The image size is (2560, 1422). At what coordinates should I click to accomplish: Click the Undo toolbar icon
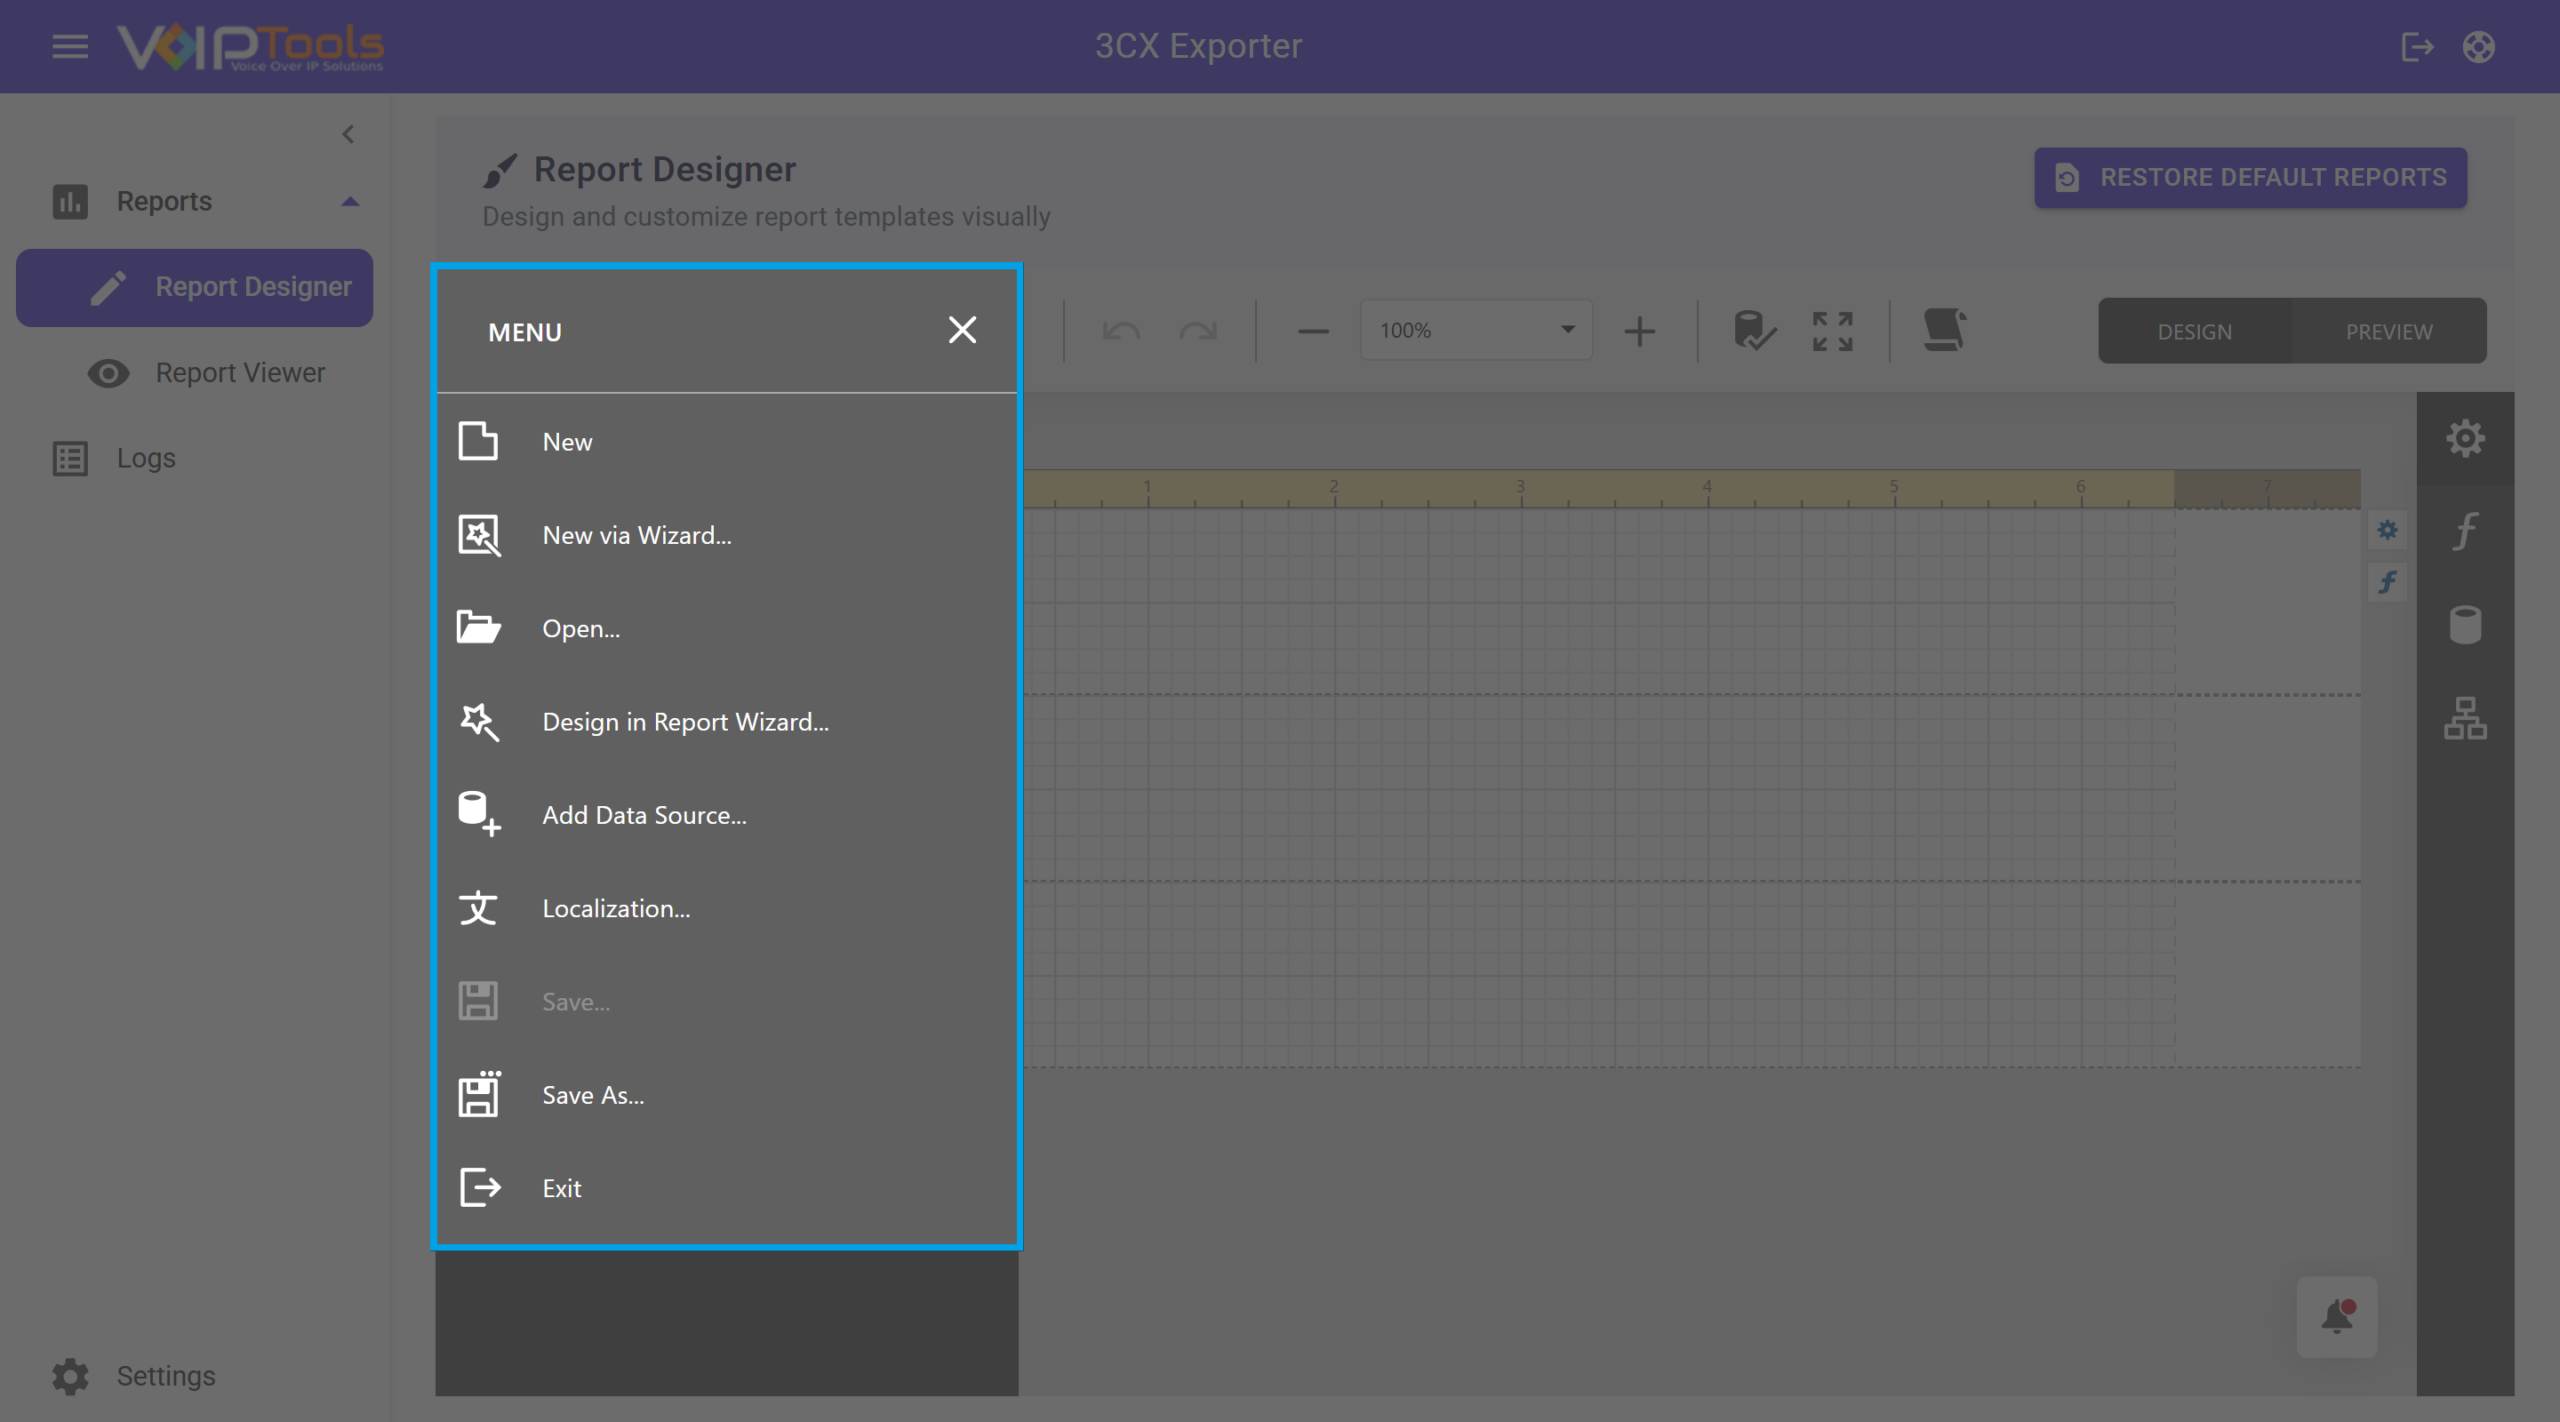tap(1121, 331)
